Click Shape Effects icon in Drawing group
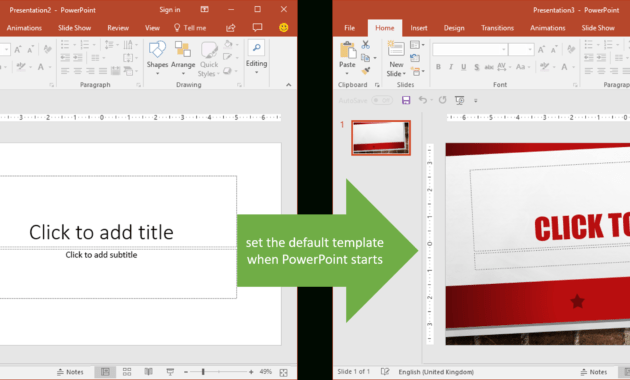The width and height of the screenshot is (630, 380). coord(227,71)
